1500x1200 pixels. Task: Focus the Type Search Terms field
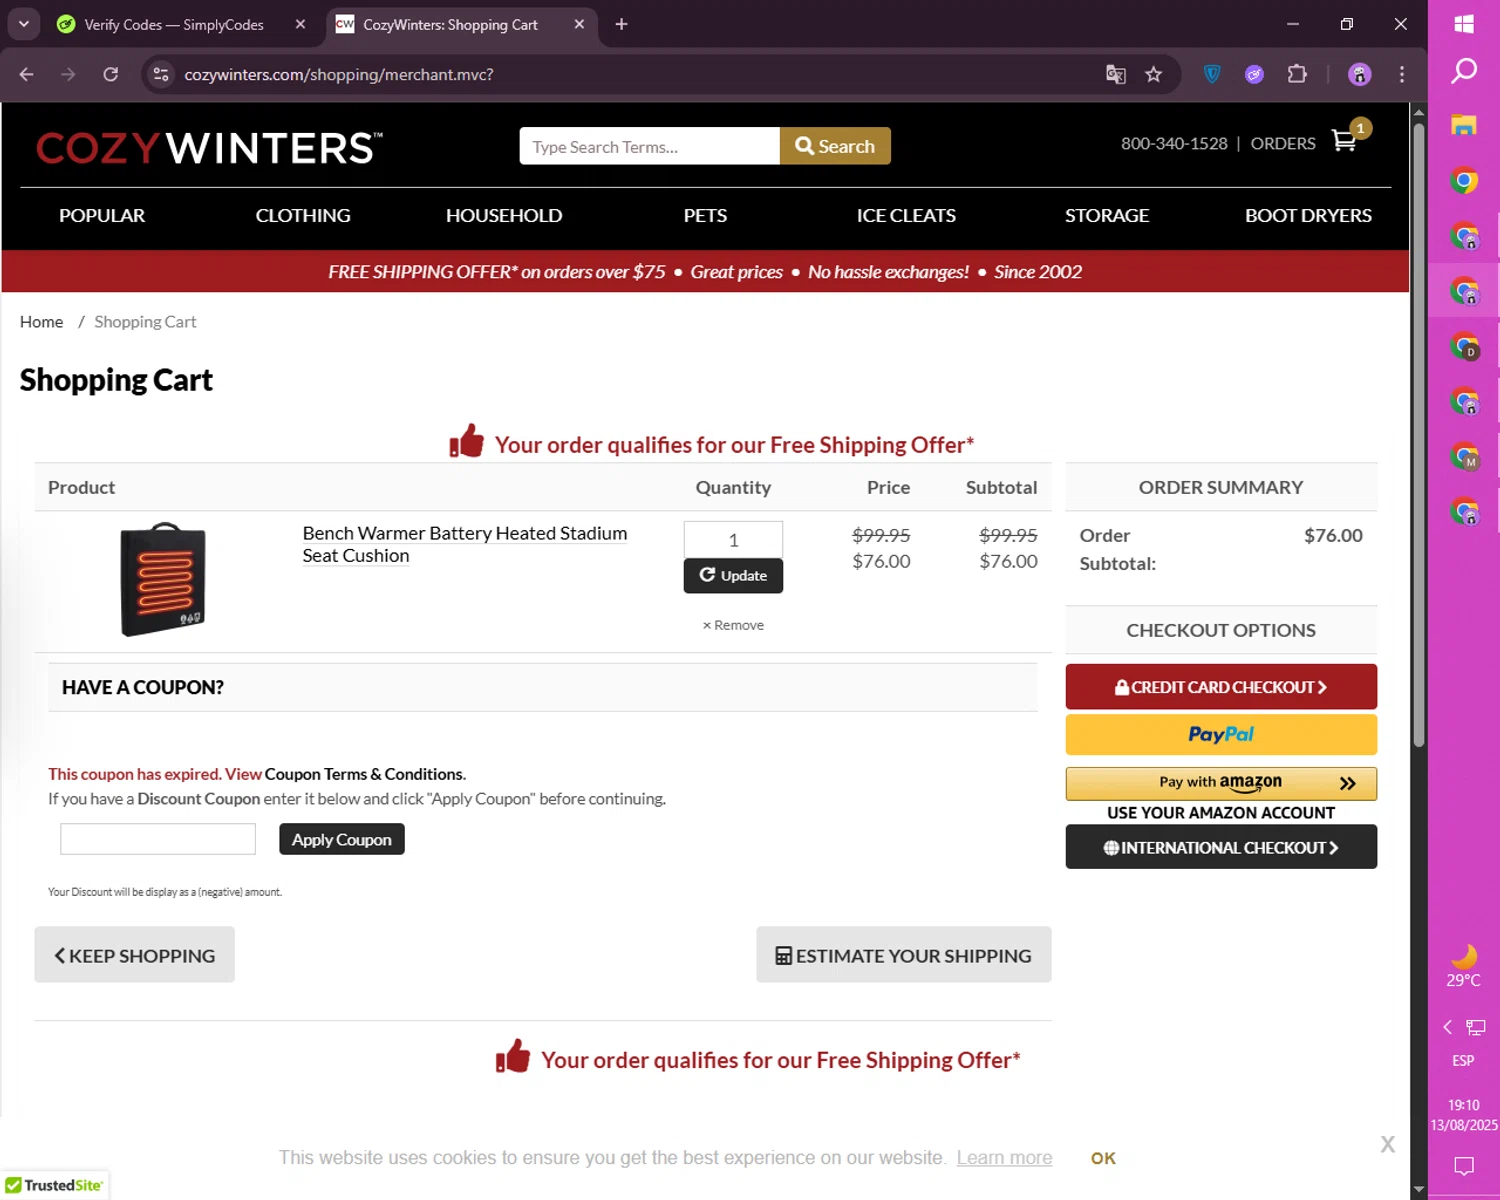coord(649,146)
